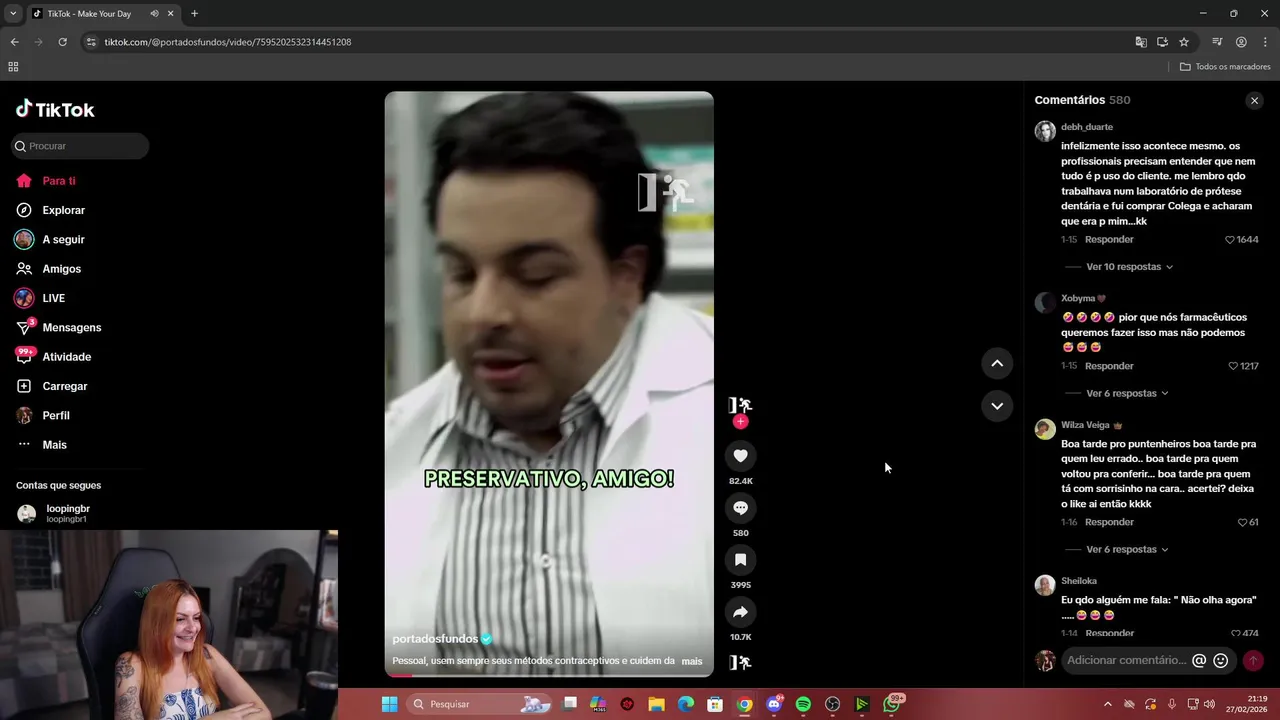Image resolution: width=1280 pixels, height=720 pixels.
Task: Reply to Xobyma's comment
Action: tap(1109, 366)
